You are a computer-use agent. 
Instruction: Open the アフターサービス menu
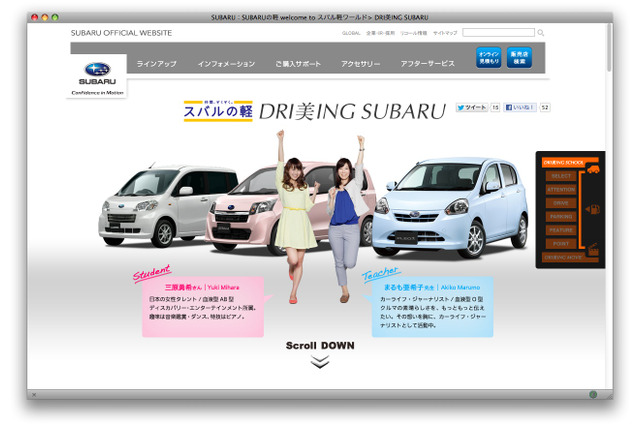pos(427,64)
